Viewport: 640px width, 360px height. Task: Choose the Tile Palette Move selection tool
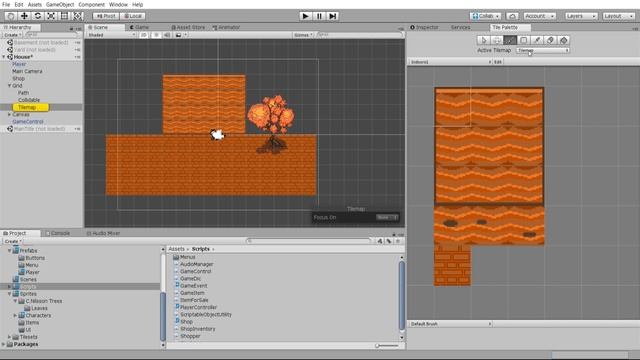click(x=497, y=40)
